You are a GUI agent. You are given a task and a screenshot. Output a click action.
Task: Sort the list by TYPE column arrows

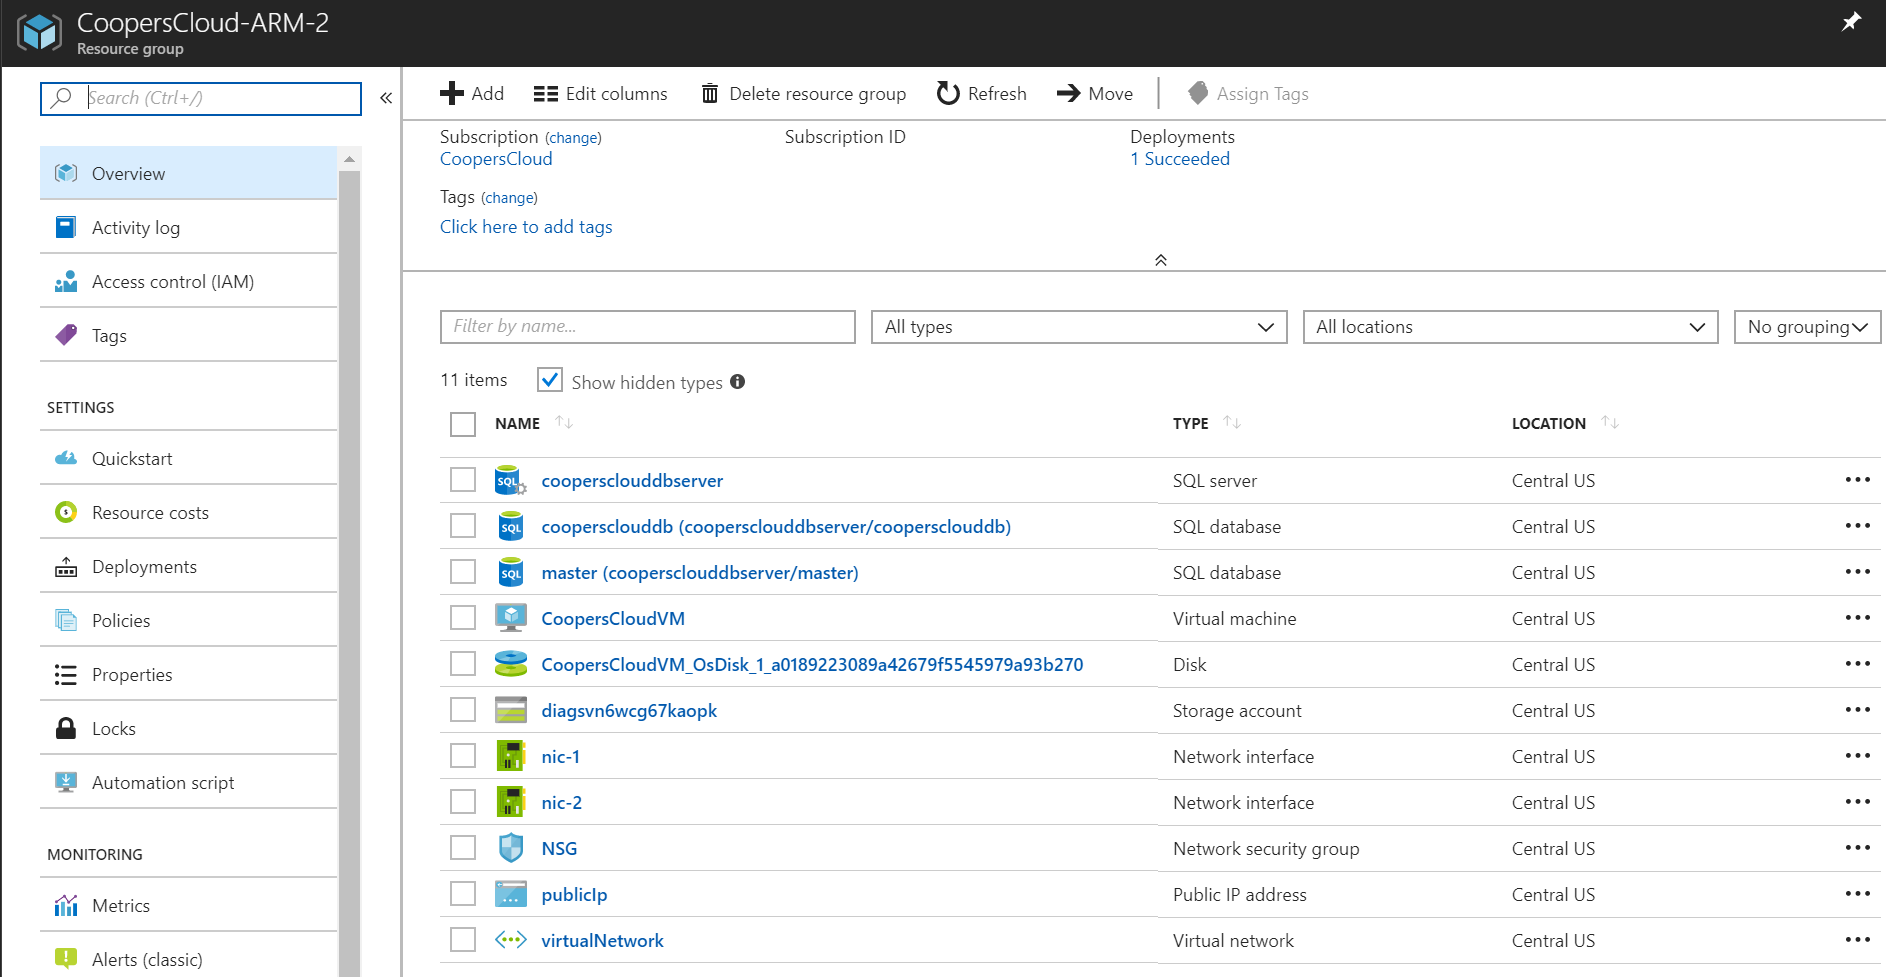coord(1232,423)
